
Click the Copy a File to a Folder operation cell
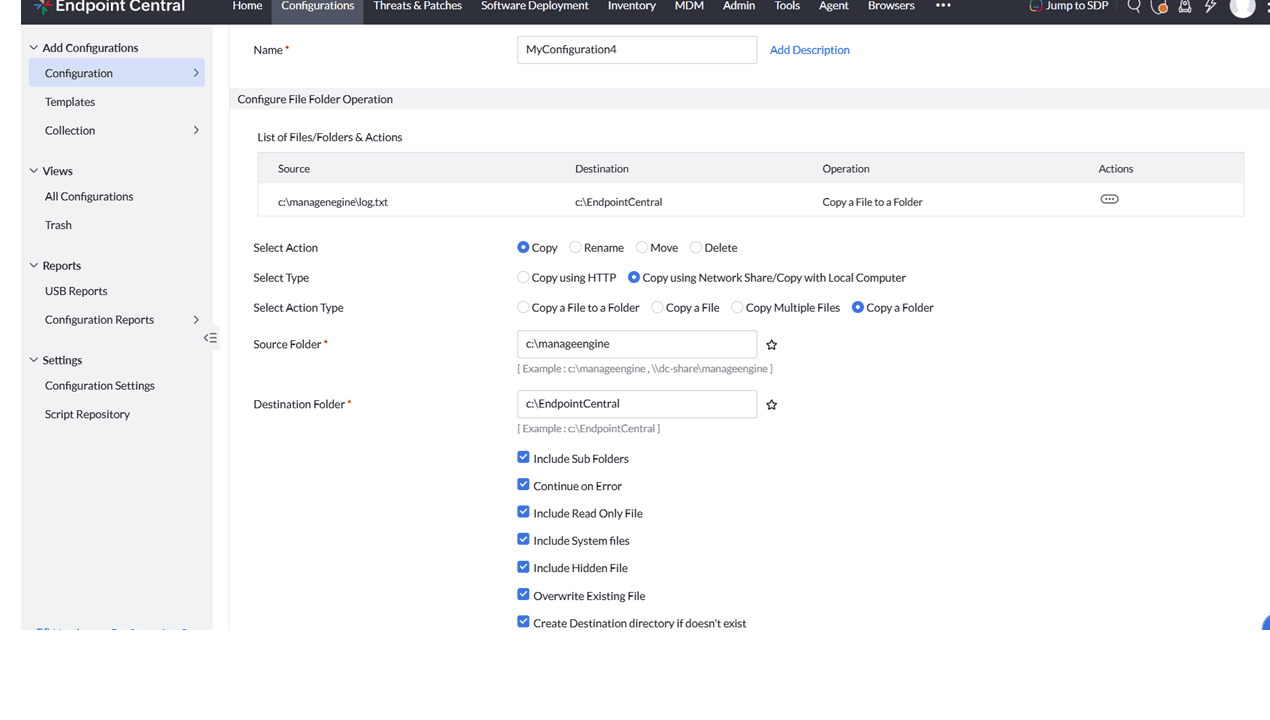click(x=872, y=202)
